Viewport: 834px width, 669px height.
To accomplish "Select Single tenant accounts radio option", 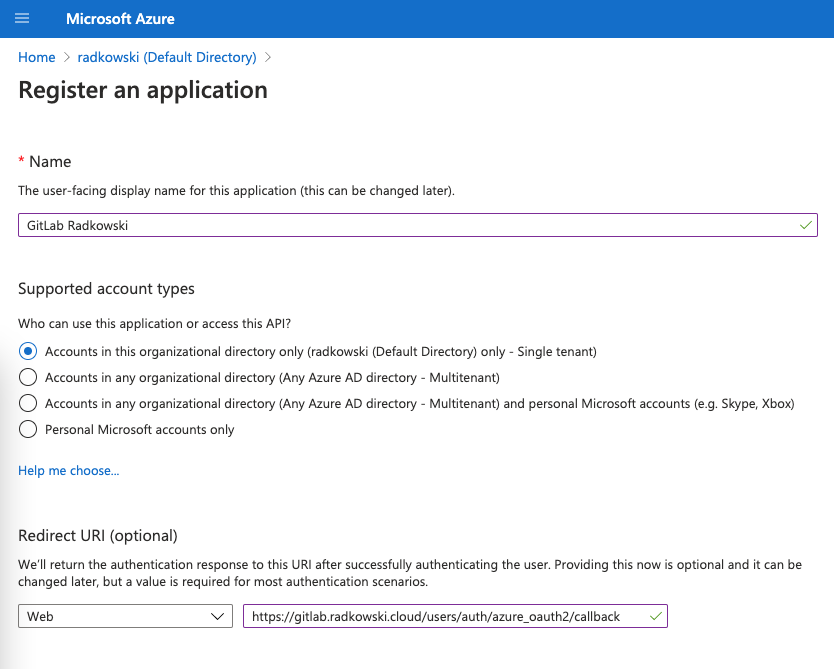I will tap(28, 352).
